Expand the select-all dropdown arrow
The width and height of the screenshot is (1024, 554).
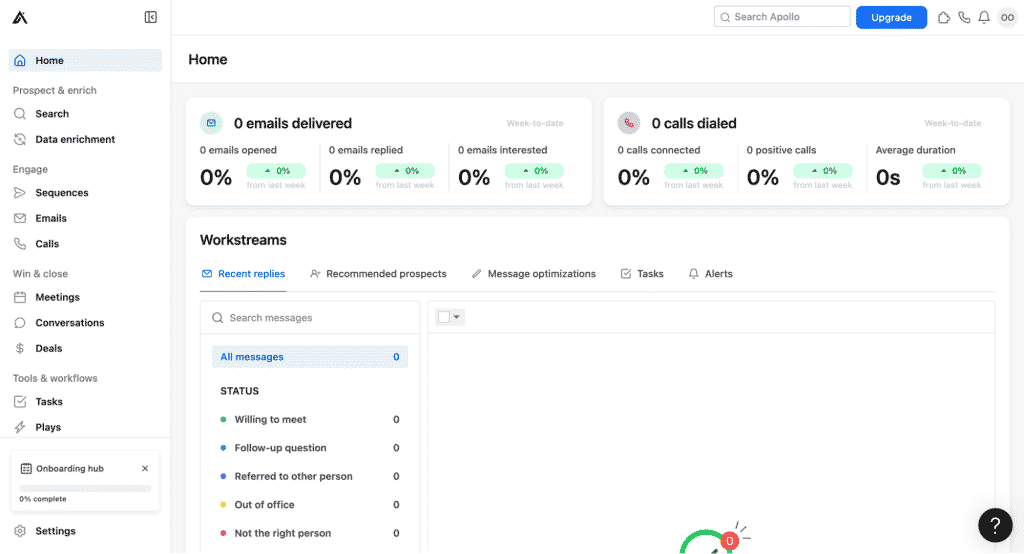click(x=456, y=317)
